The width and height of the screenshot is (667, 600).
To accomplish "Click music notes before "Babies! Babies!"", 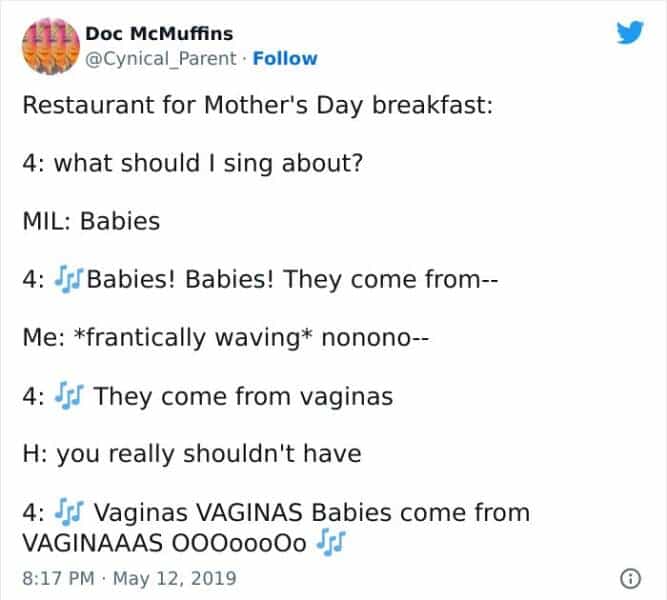I will [69, 279].
